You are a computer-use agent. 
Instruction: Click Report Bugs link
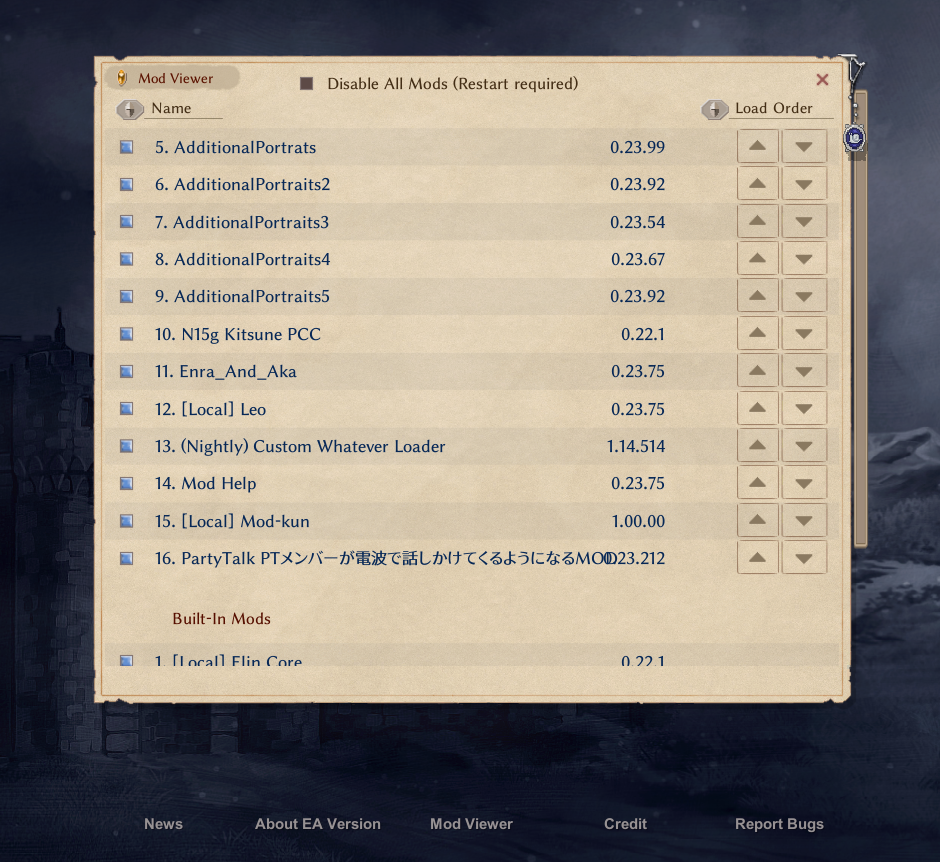coord(779,824)
